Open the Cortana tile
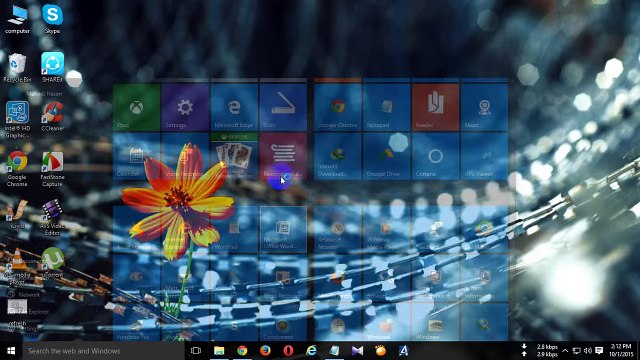This screenshot has height=360, width=640. [436, 156]
